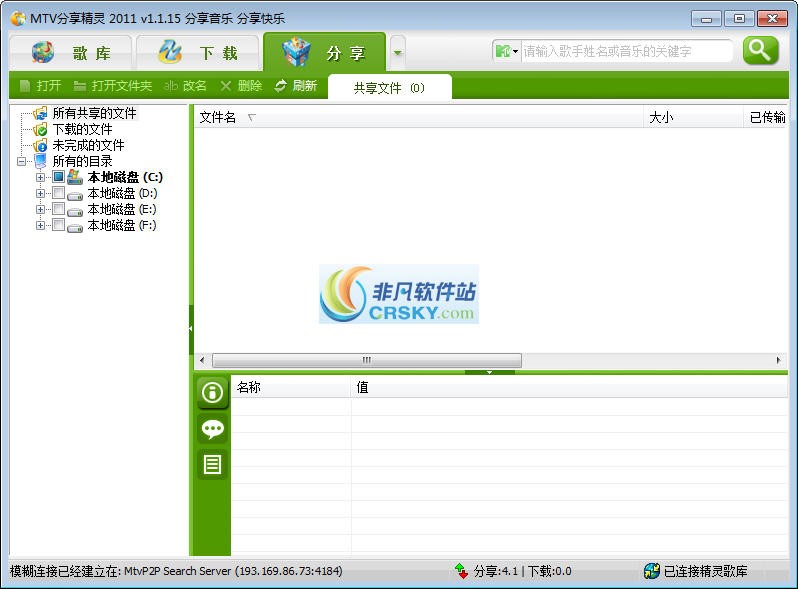Click the 值 column header in details
The height and width of the screenshot is (589, 798).
569,387
